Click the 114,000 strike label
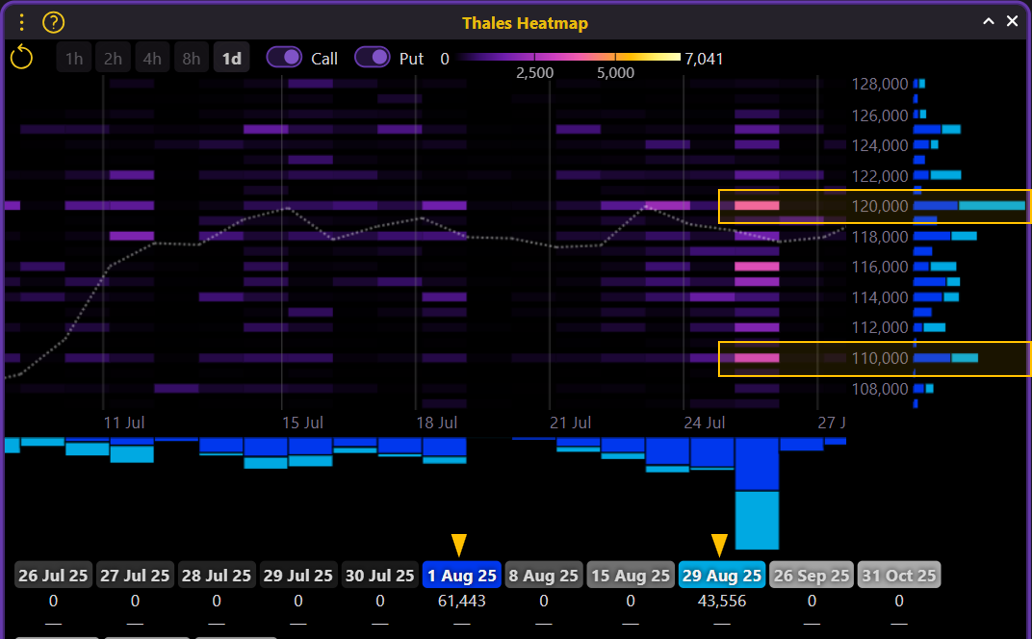Screen dimensions: 1032x639 pyautogui.click(x=880, y=297)
